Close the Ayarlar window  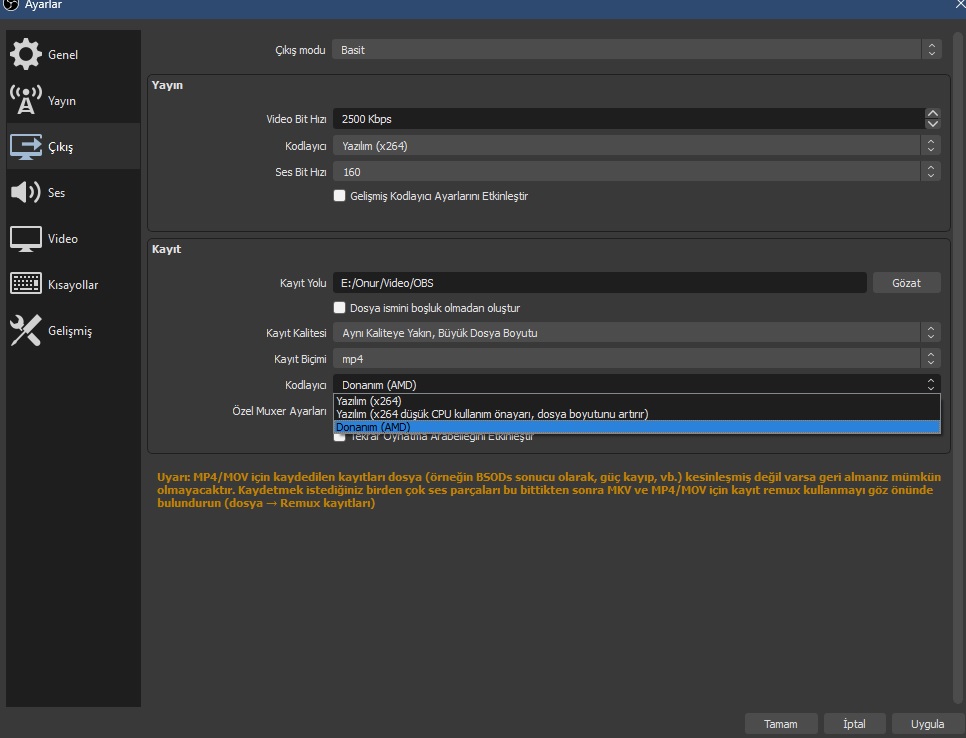(x=960, y=4)
